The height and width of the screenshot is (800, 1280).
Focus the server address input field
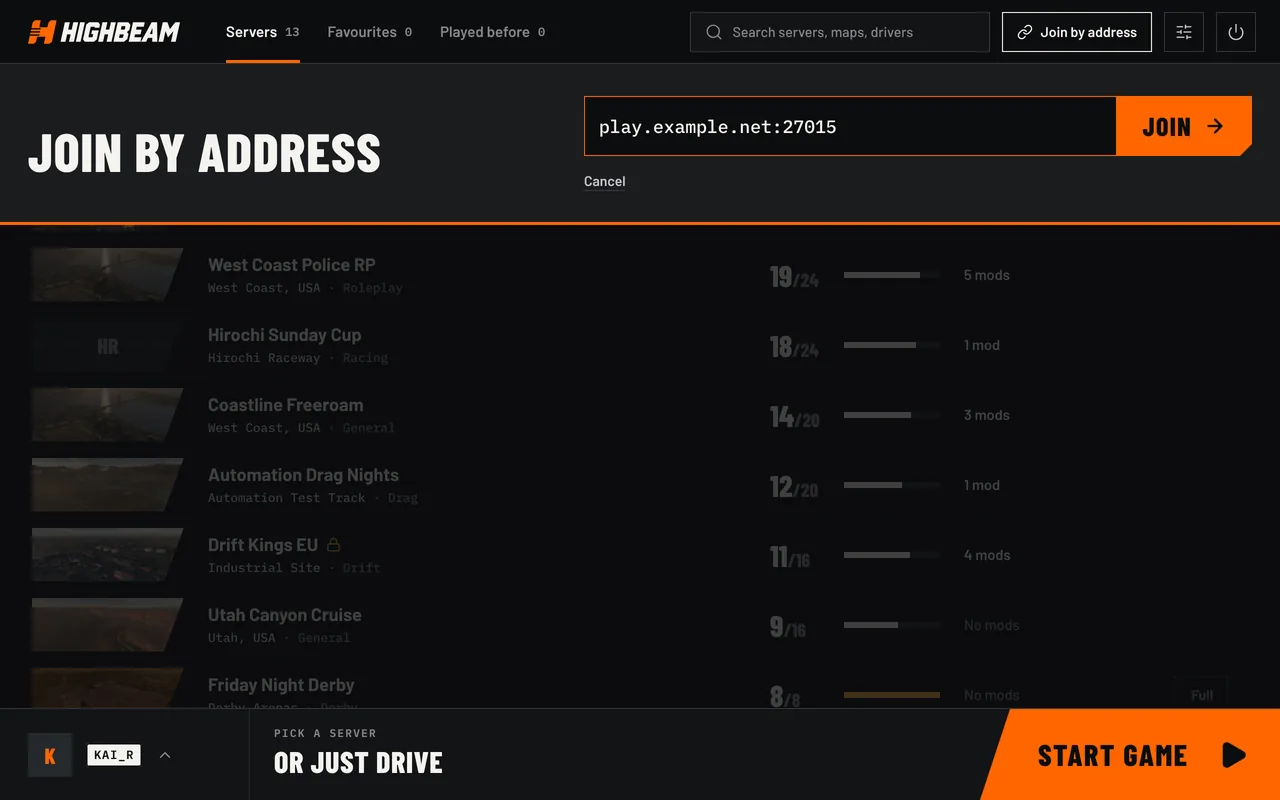click(850, 126)
